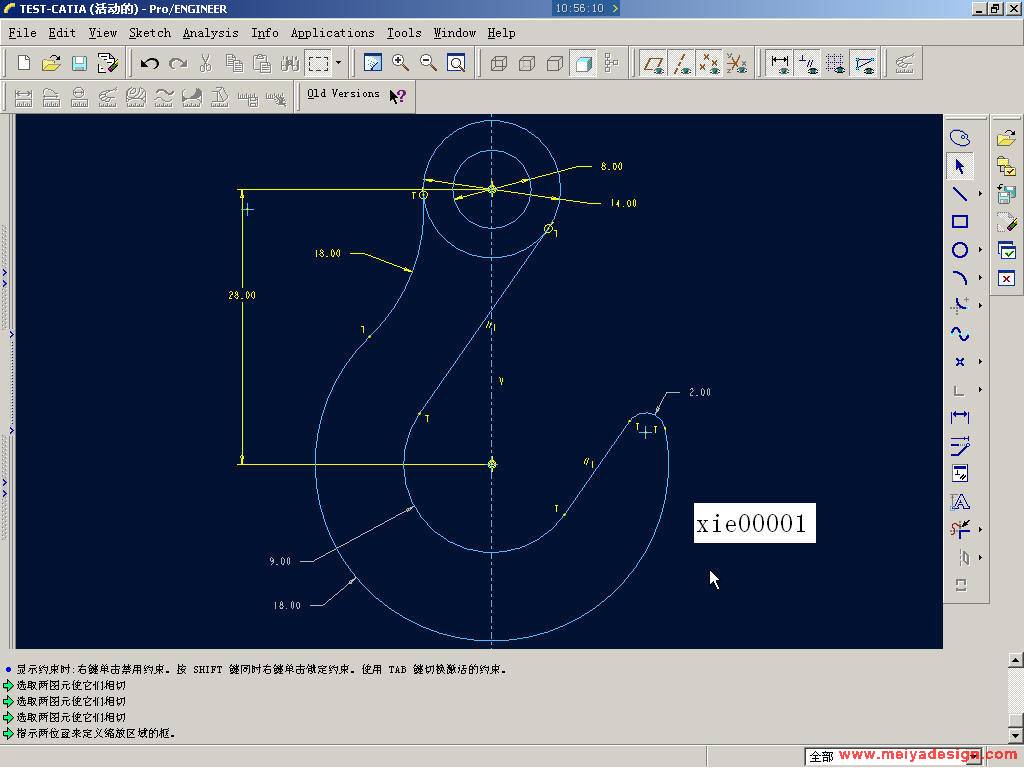Image resolution: width=1024 pixels, height=768 pixels.
Task: Select the Circle sketch tool
Action: click(x=959, y=250)
